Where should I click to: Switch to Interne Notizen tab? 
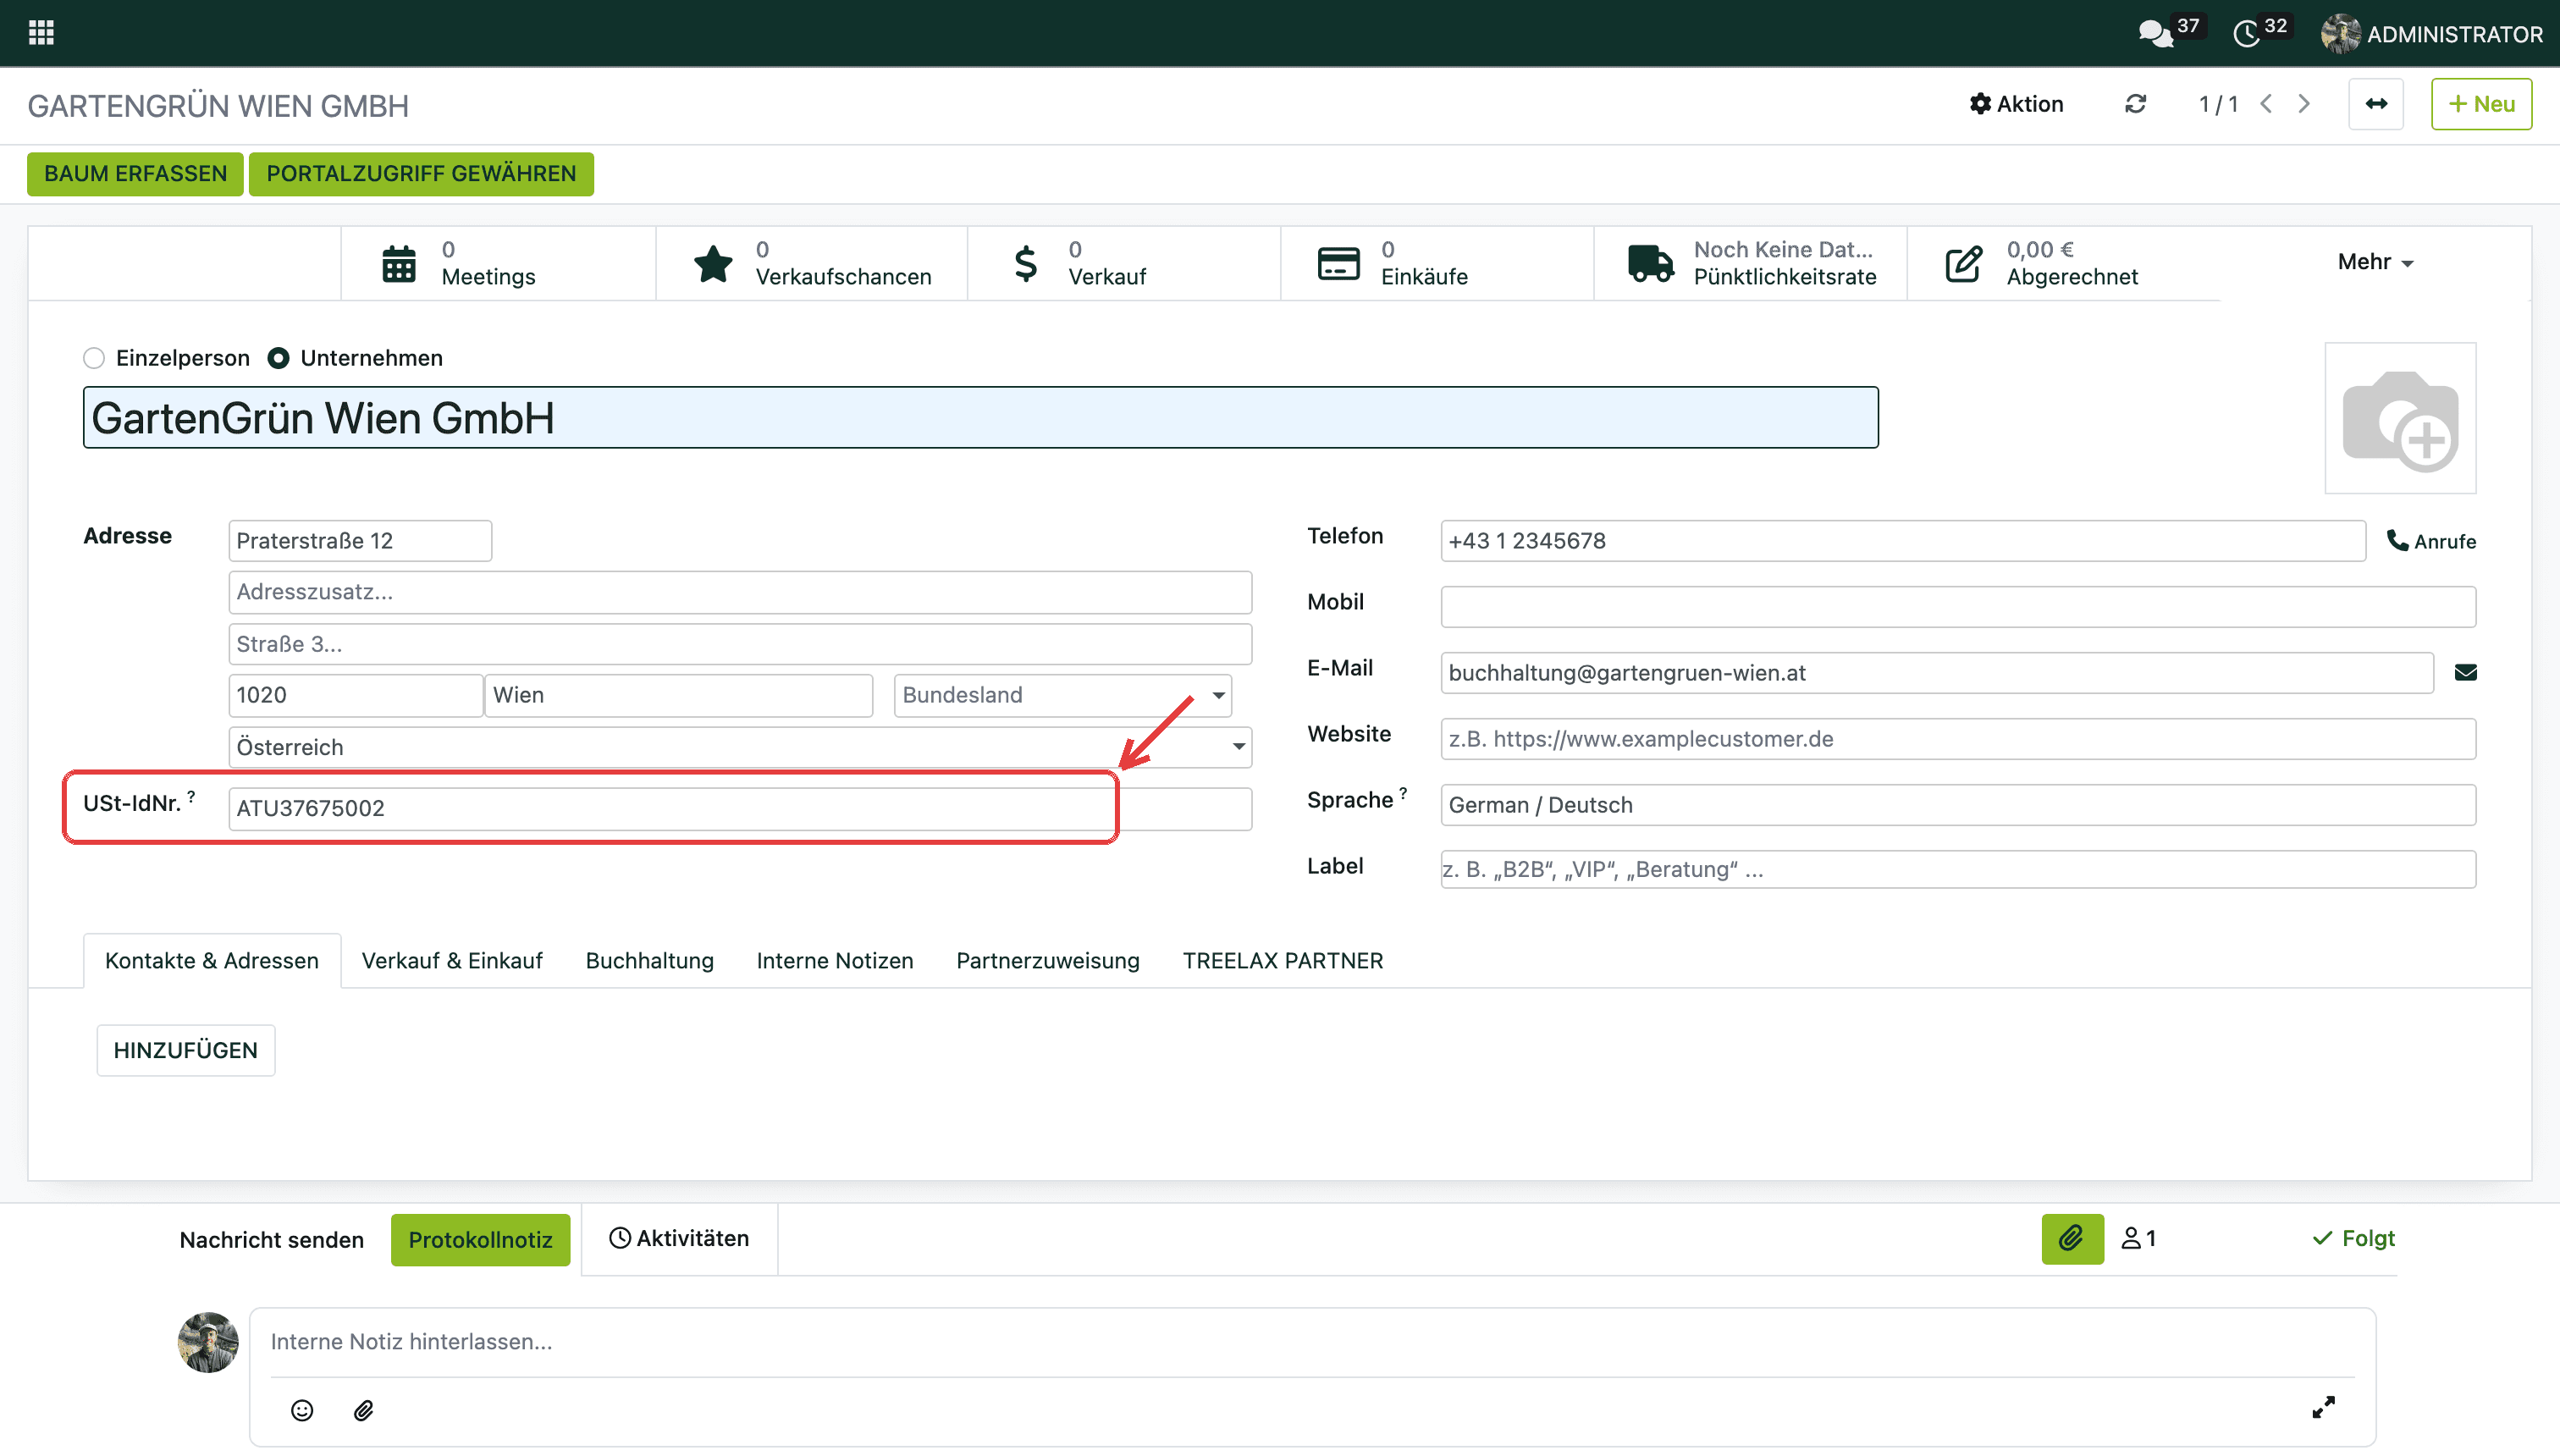coord(835,961)
